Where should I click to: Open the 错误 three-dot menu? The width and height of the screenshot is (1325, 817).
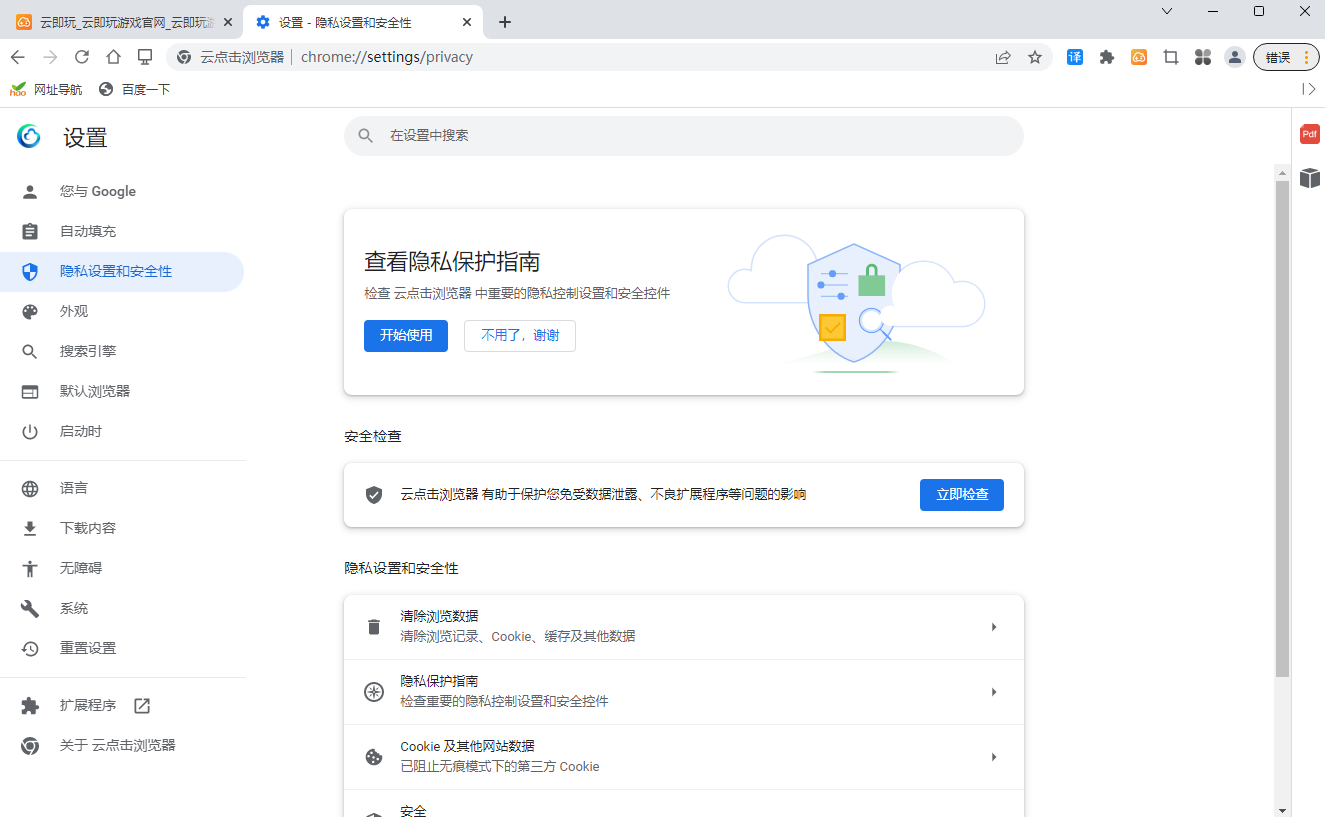1305,57
